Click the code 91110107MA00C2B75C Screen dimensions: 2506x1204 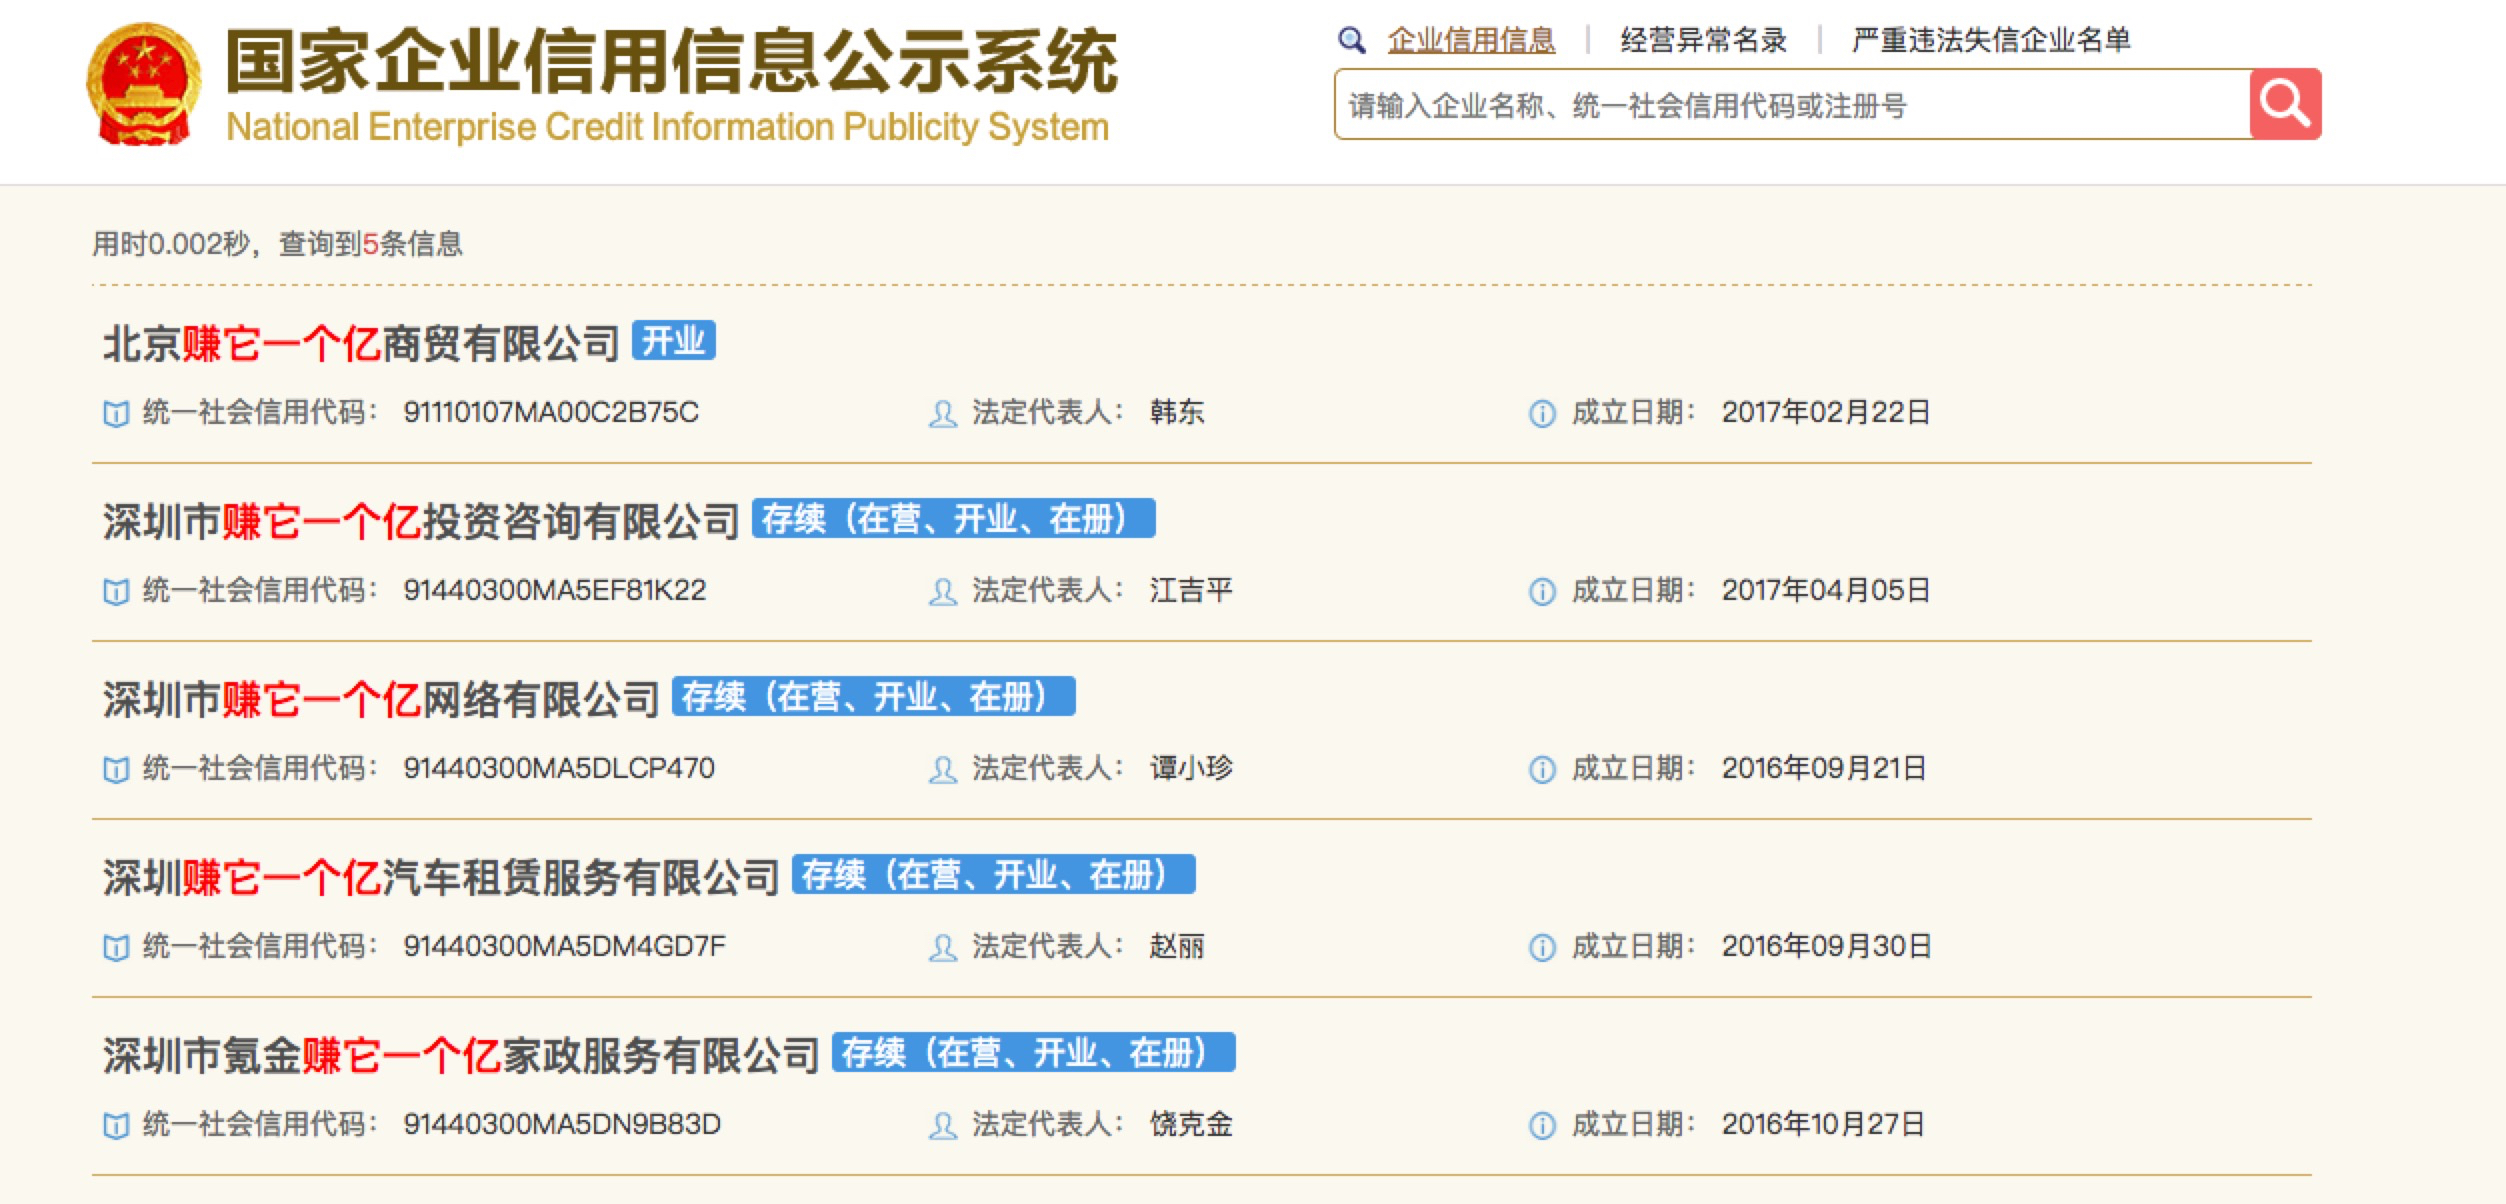pyautogui.click(x=551, y=412)
